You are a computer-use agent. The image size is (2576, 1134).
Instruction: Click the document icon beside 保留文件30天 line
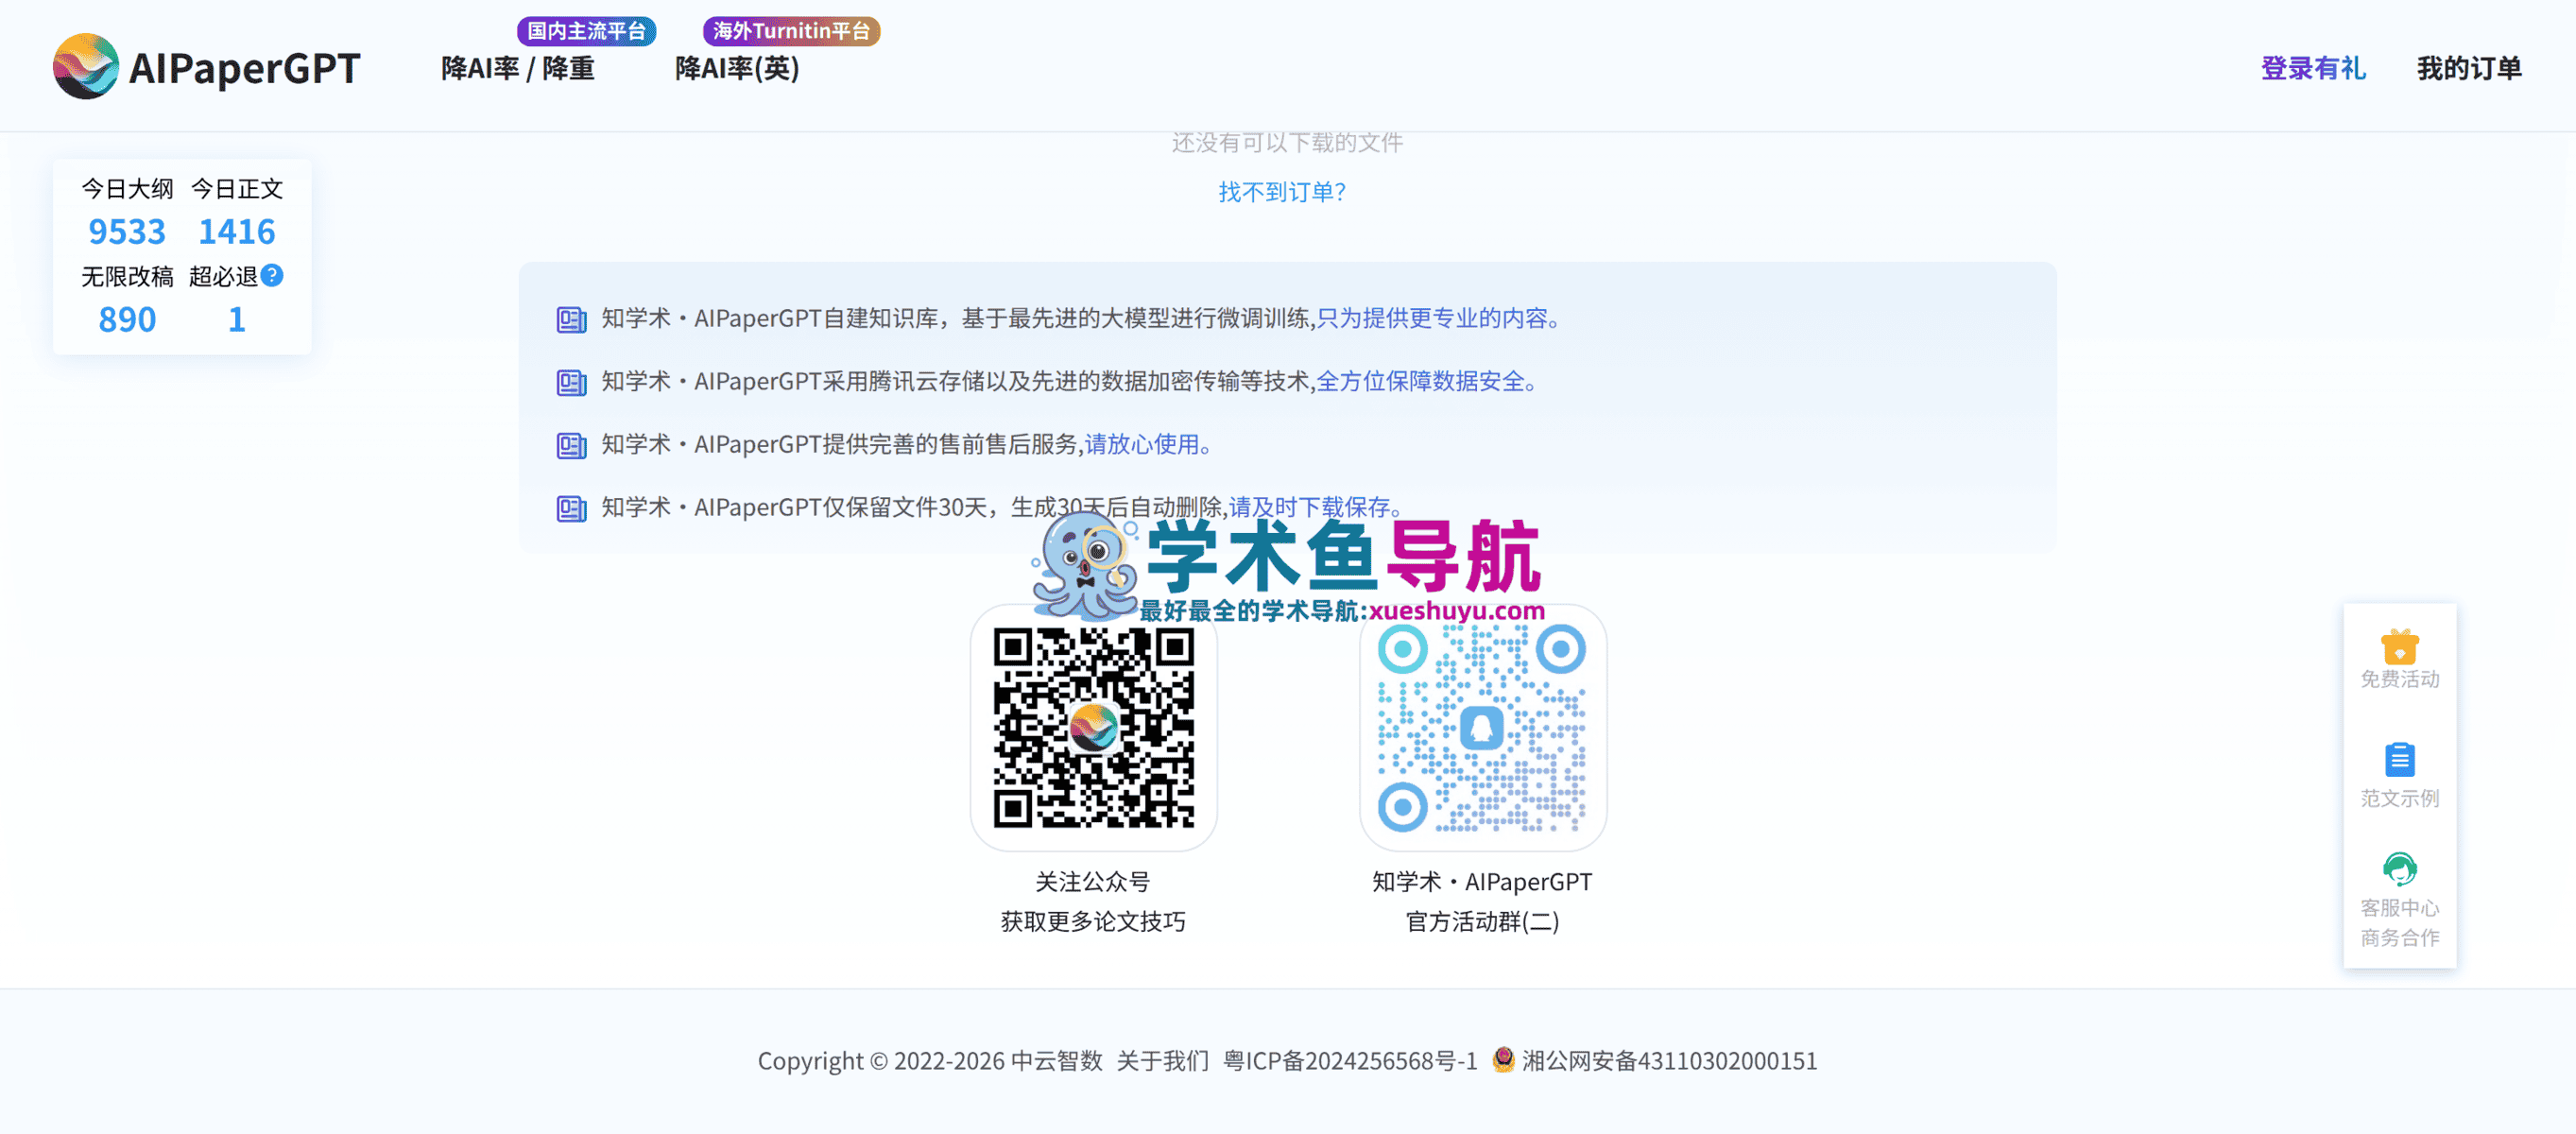(x=571, y=508)
